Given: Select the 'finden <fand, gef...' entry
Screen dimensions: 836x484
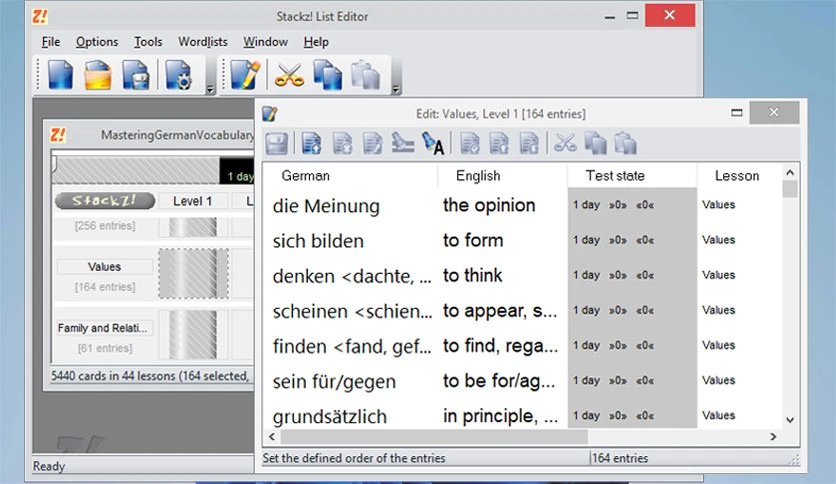Looking at the screenshot, I should (x=352, y=346).
